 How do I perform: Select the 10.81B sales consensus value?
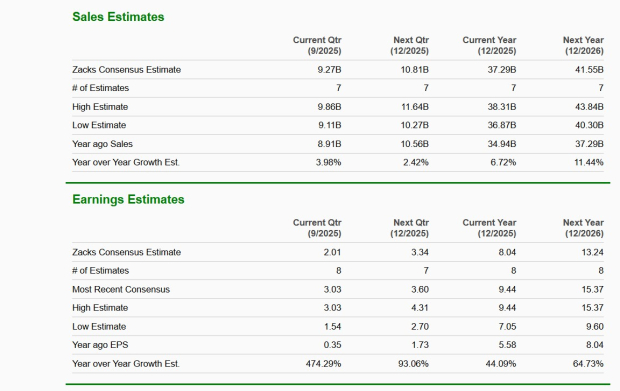414,70
